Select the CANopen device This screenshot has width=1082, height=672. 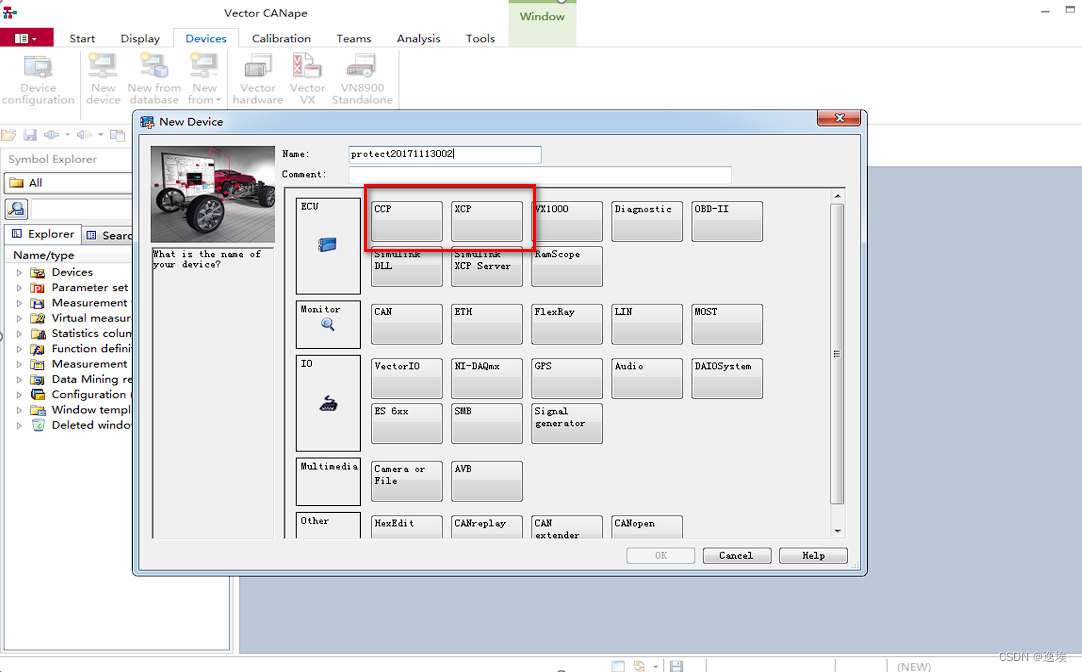tap(647, 526)
